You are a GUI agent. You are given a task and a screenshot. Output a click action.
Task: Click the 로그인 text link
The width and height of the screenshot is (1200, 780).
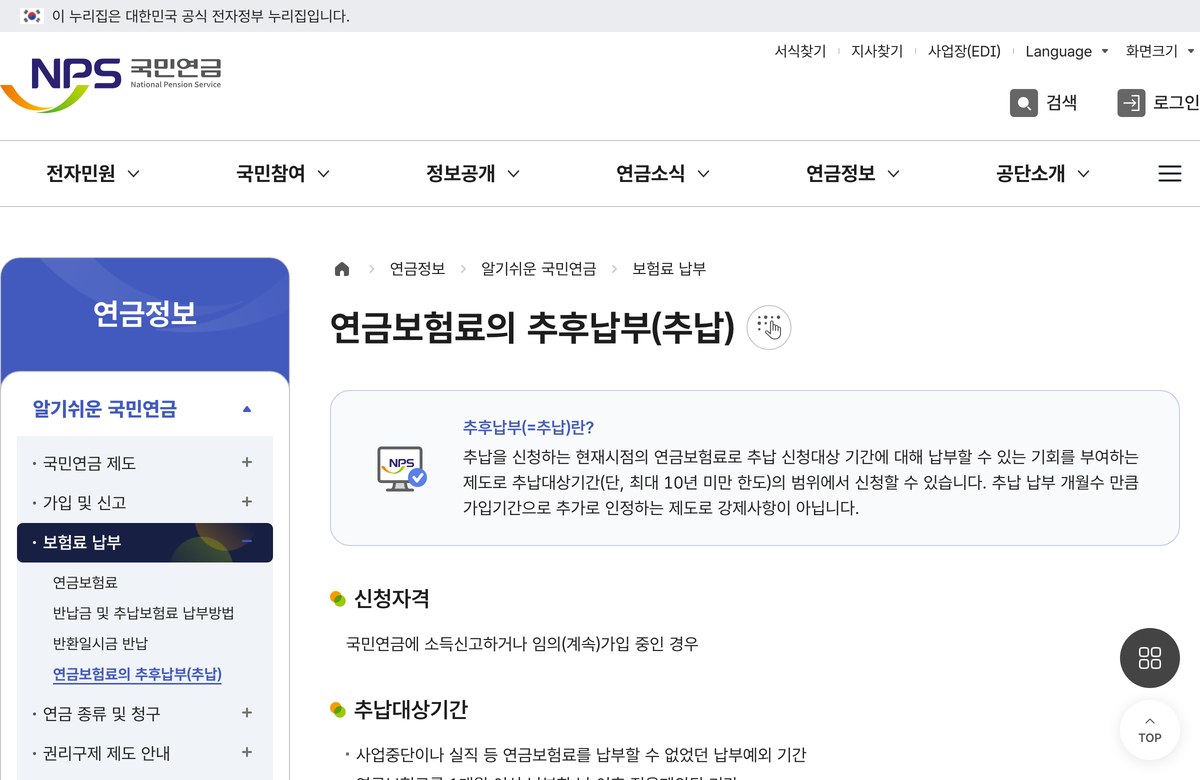(x=1176, y=102)
